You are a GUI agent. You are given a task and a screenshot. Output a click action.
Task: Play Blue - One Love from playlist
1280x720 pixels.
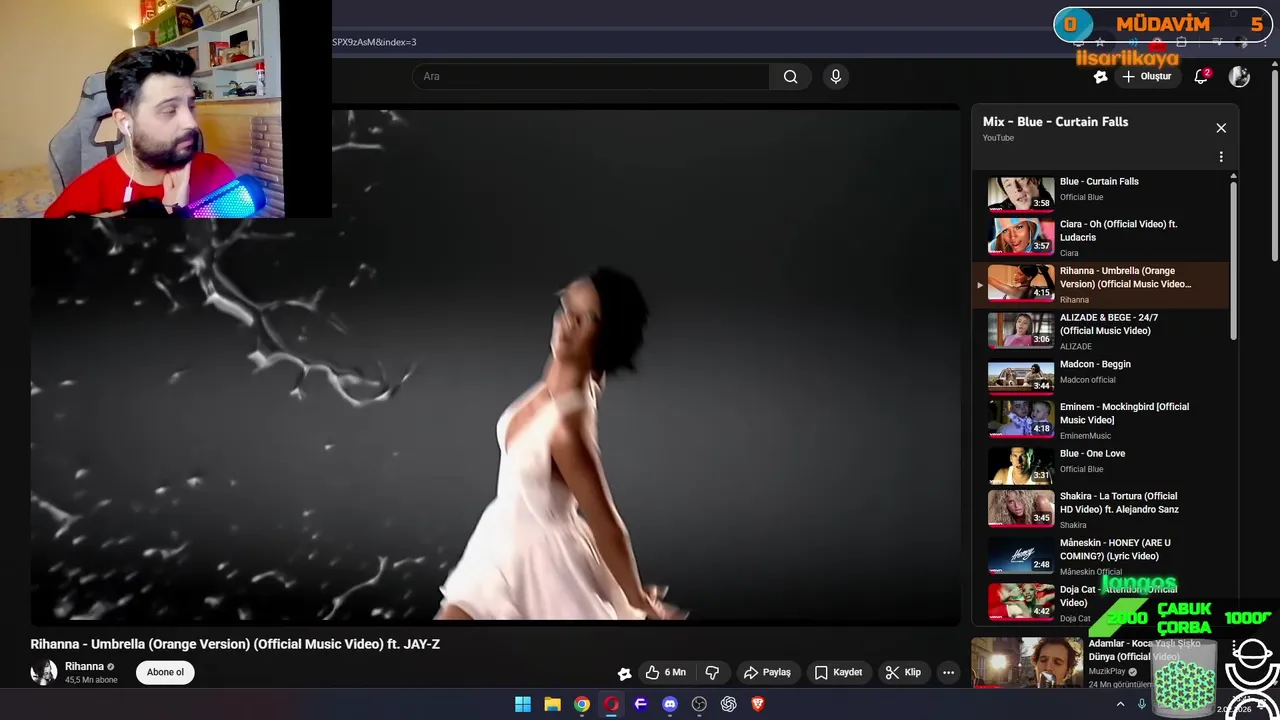(x=1100, y=465)
